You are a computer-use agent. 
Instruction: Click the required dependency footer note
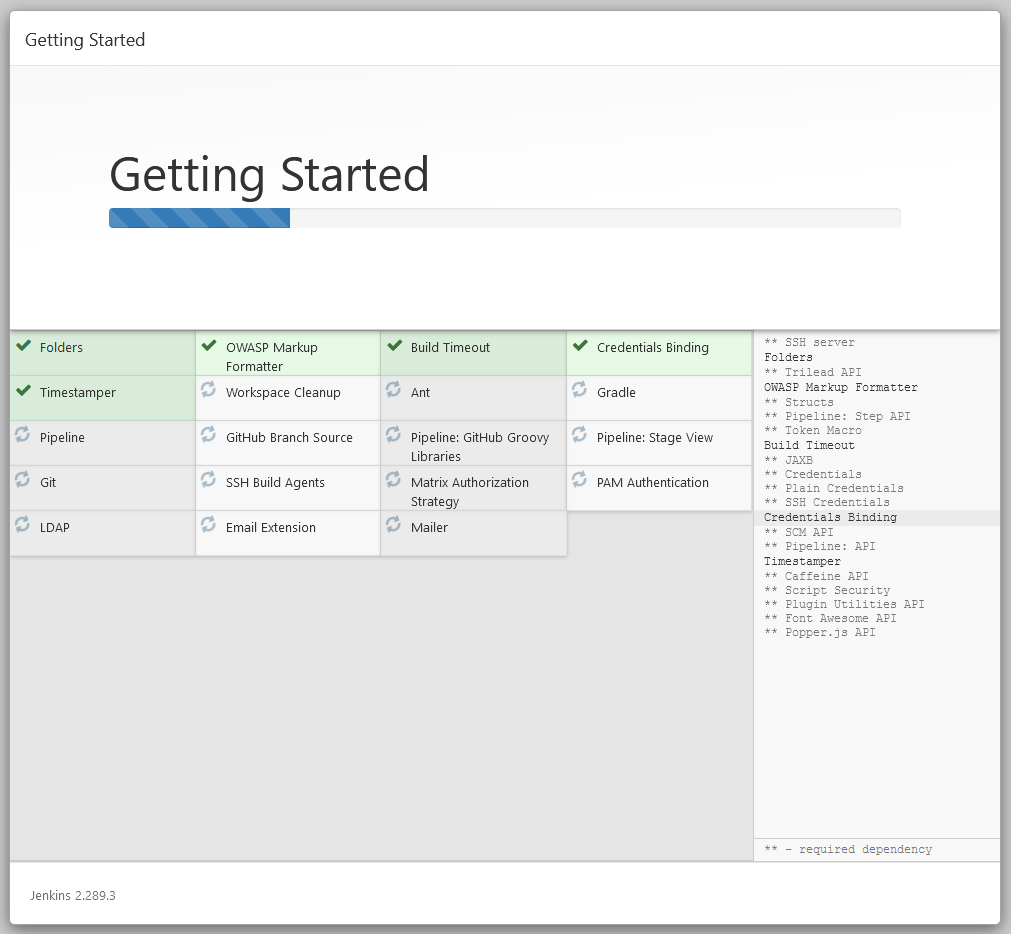click(x=848, y=849)
